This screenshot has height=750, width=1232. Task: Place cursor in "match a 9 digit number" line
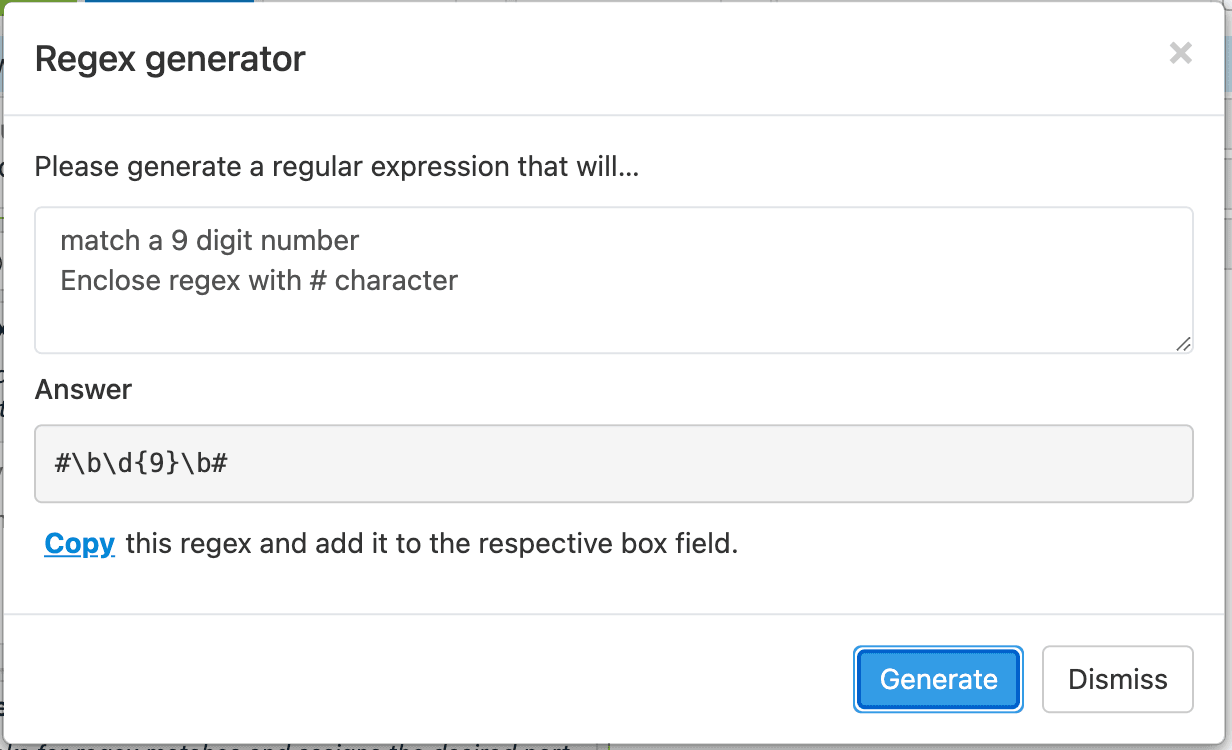[x=209, y=241]
